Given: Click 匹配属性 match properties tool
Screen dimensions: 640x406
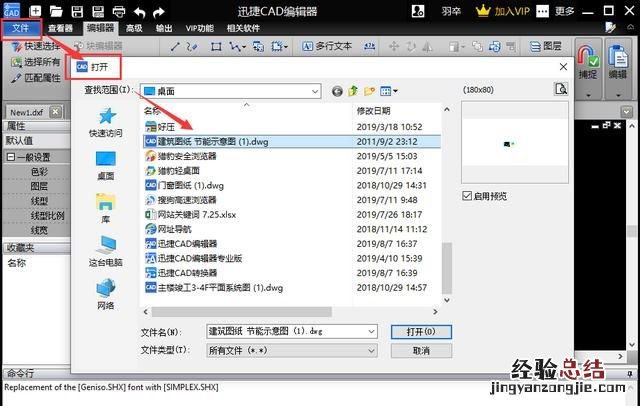Looking at the screenshot, I should [36, 78].
